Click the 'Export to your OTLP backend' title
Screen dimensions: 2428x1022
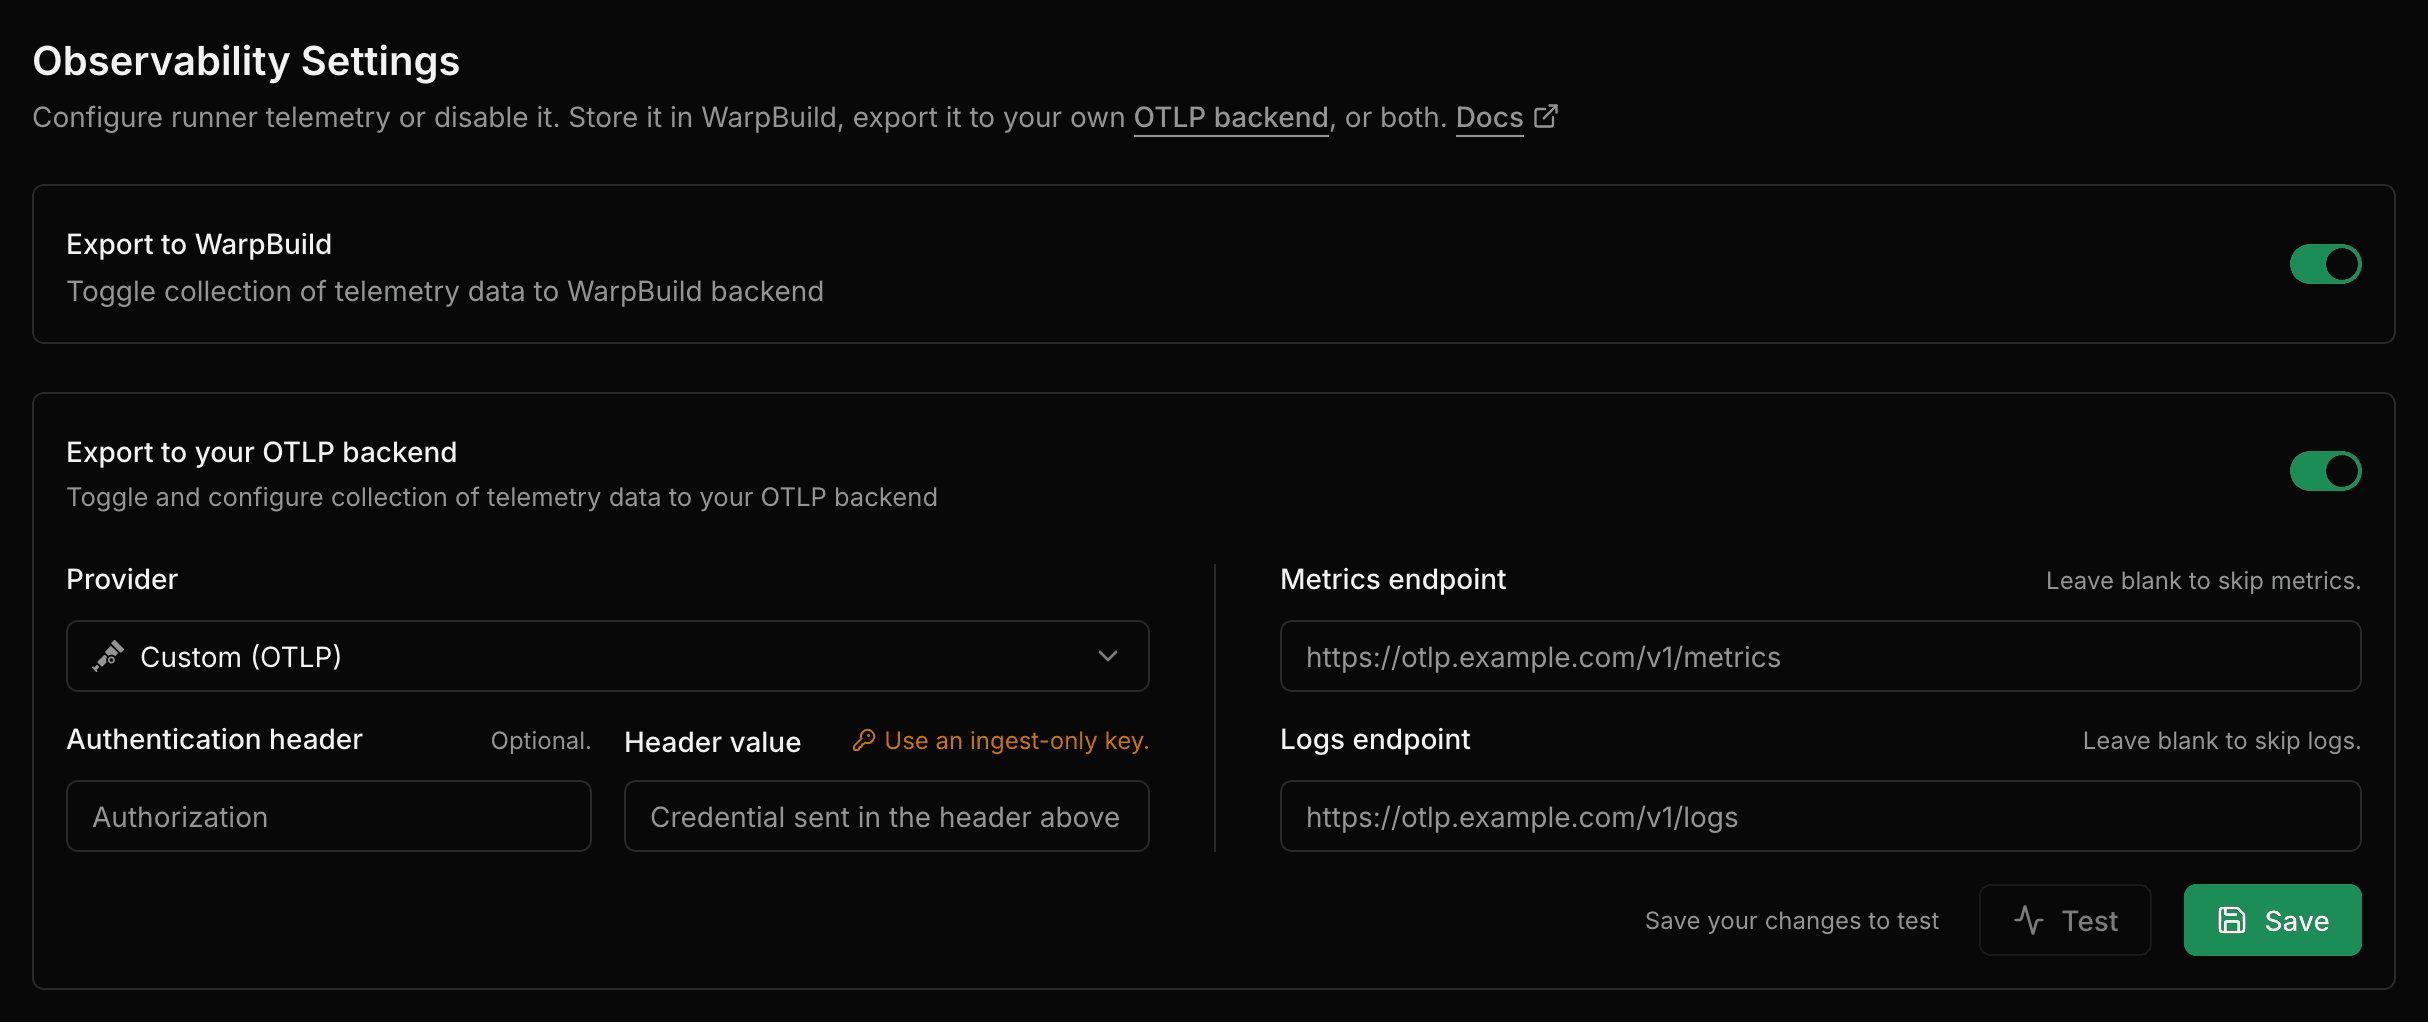pyautogui.click(x=262, y=452)
